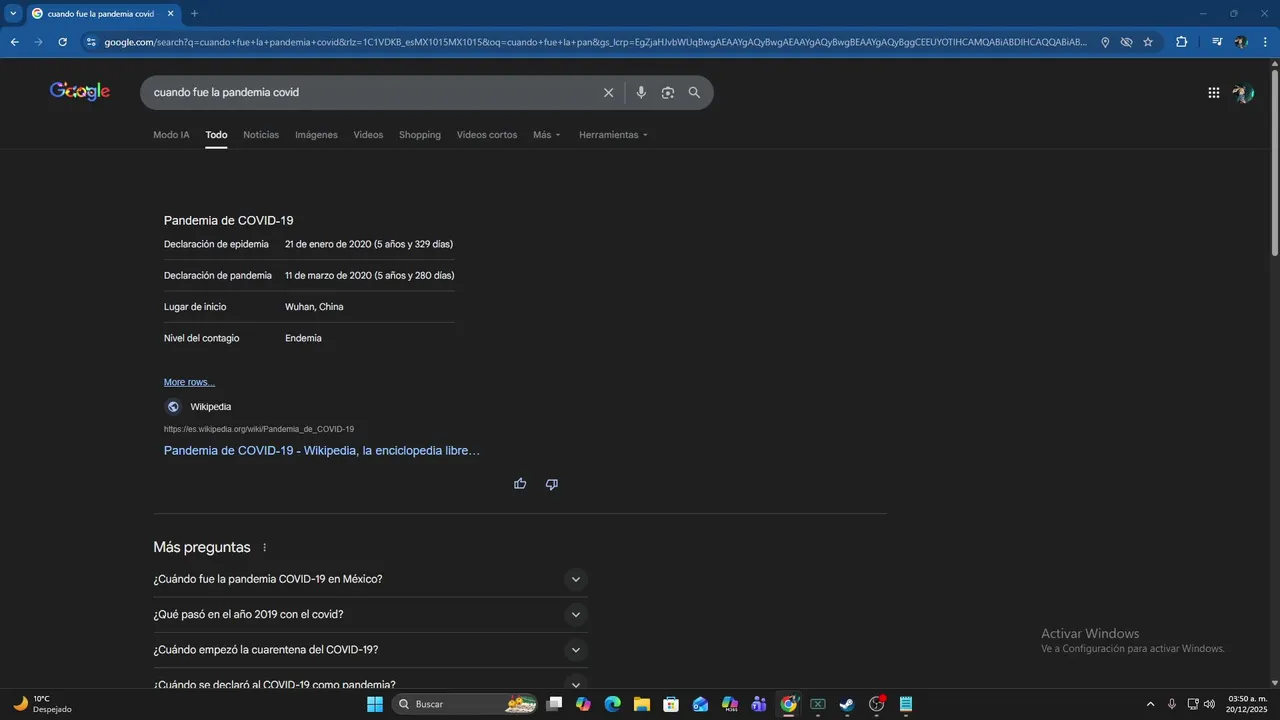Open location permission icon in address bar

(1105, 42)
